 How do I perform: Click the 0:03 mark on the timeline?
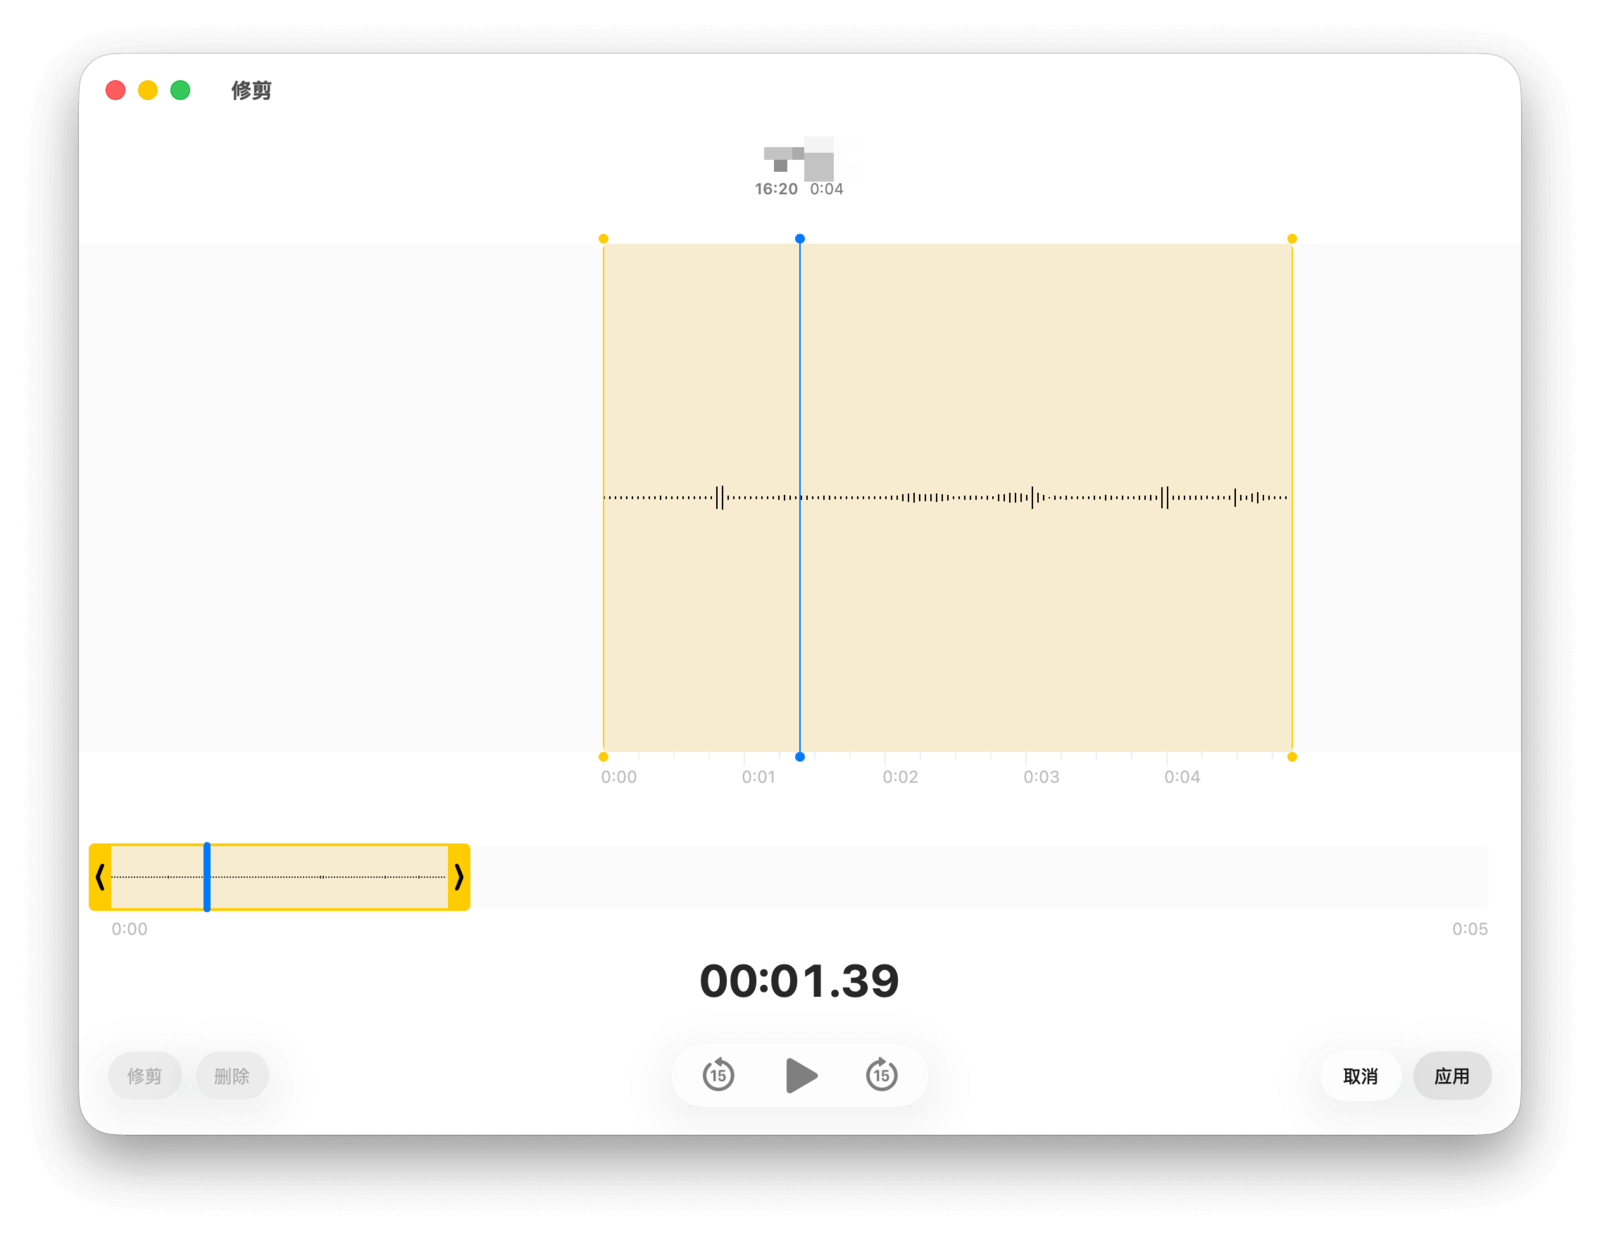pos(1041,777)
